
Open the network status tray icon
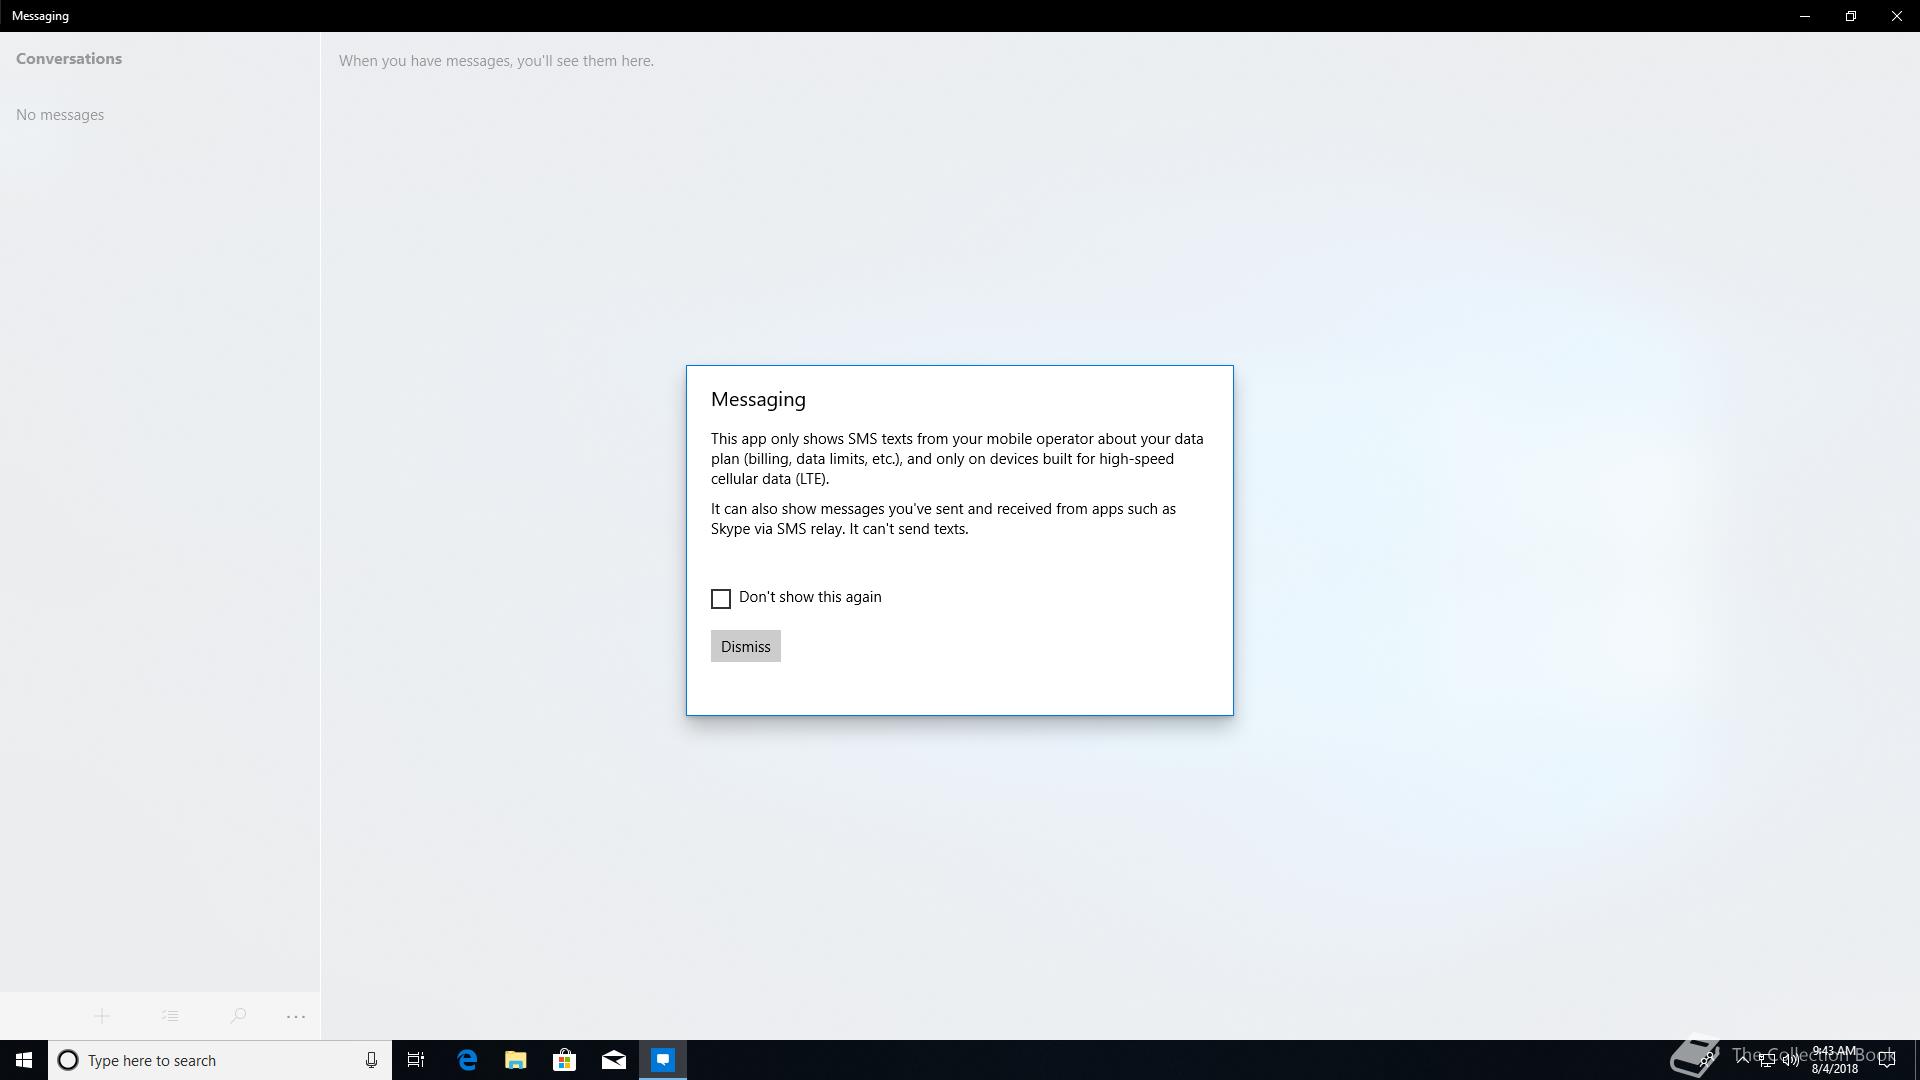pyautogui.click(x=1767, y=1060)
